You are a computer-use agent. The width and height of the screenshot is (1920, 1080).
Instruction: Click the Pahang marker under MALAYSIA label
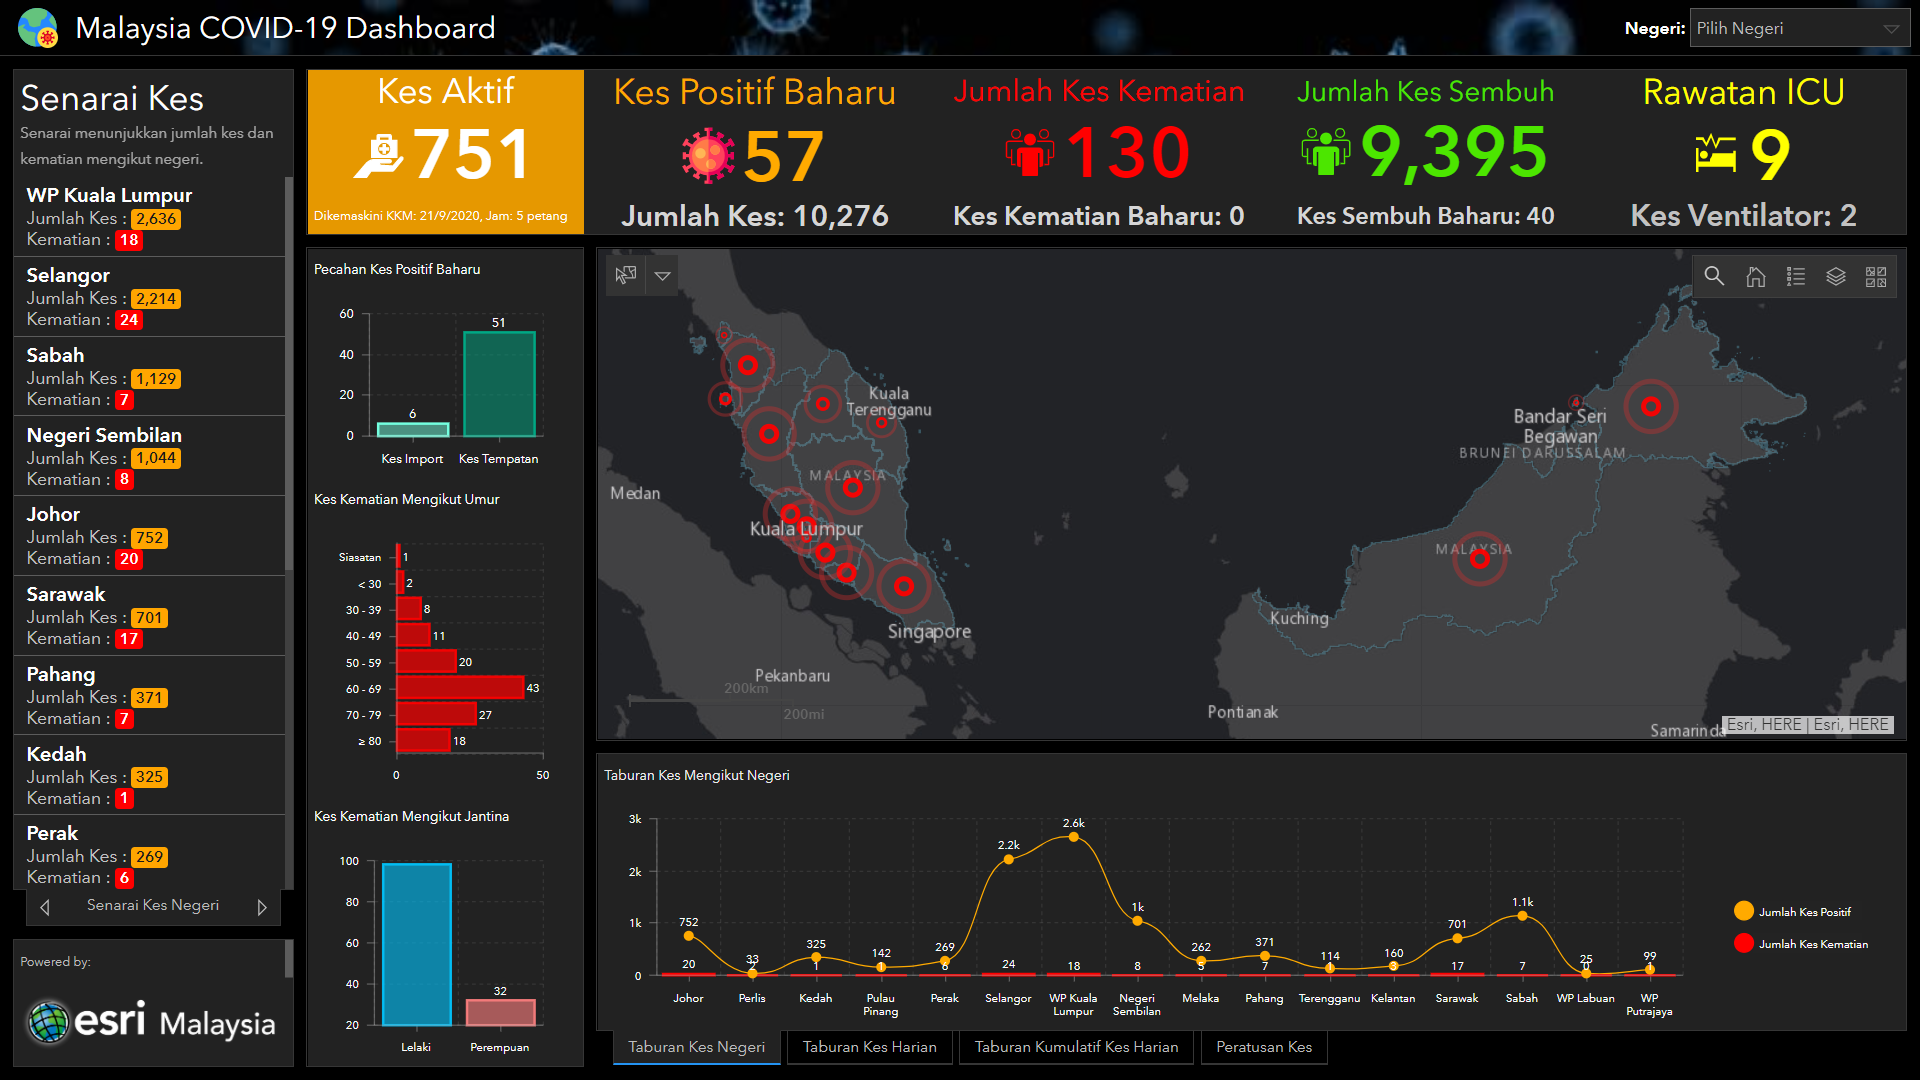pyautogui.click(x=852, y=488)
